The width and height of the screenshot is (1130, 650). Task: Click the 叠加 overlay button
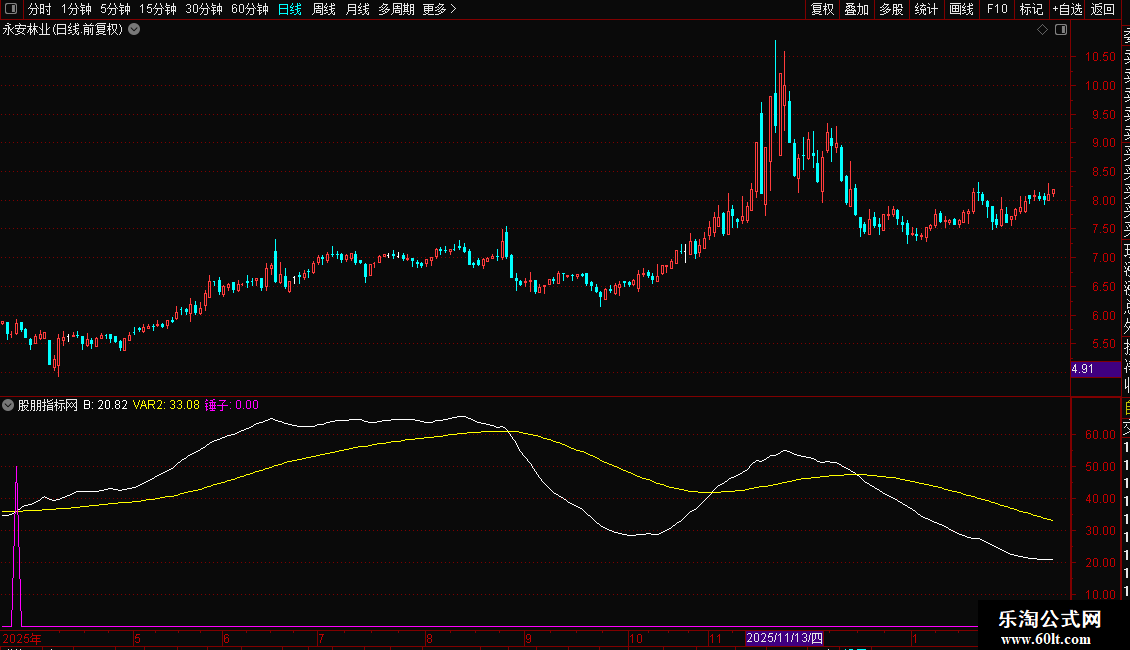(x=857, y=9)
